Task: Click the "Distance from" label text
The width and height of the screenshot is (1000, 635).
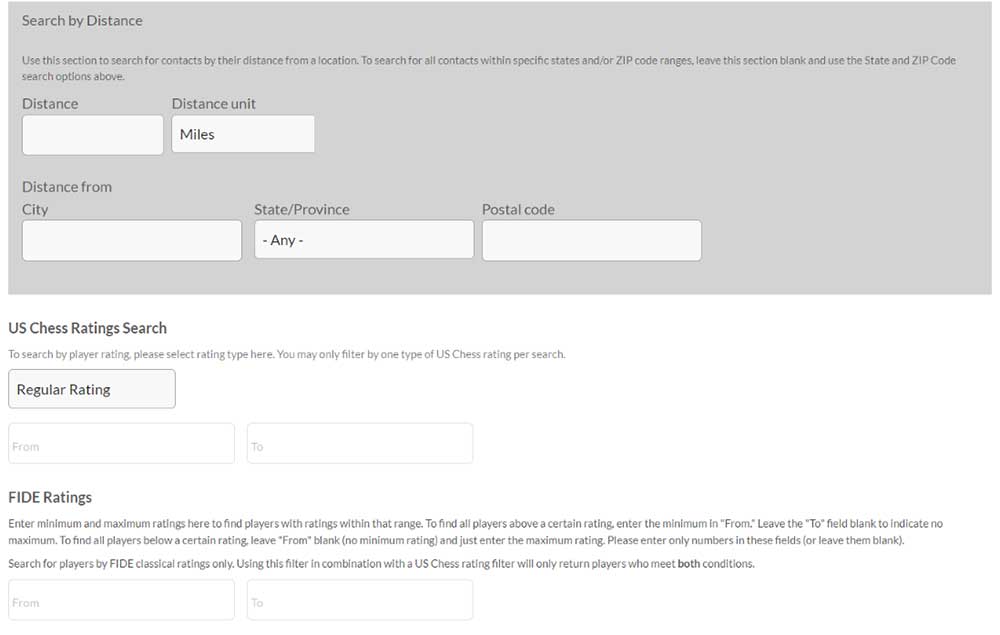Action: coord(67,186)
